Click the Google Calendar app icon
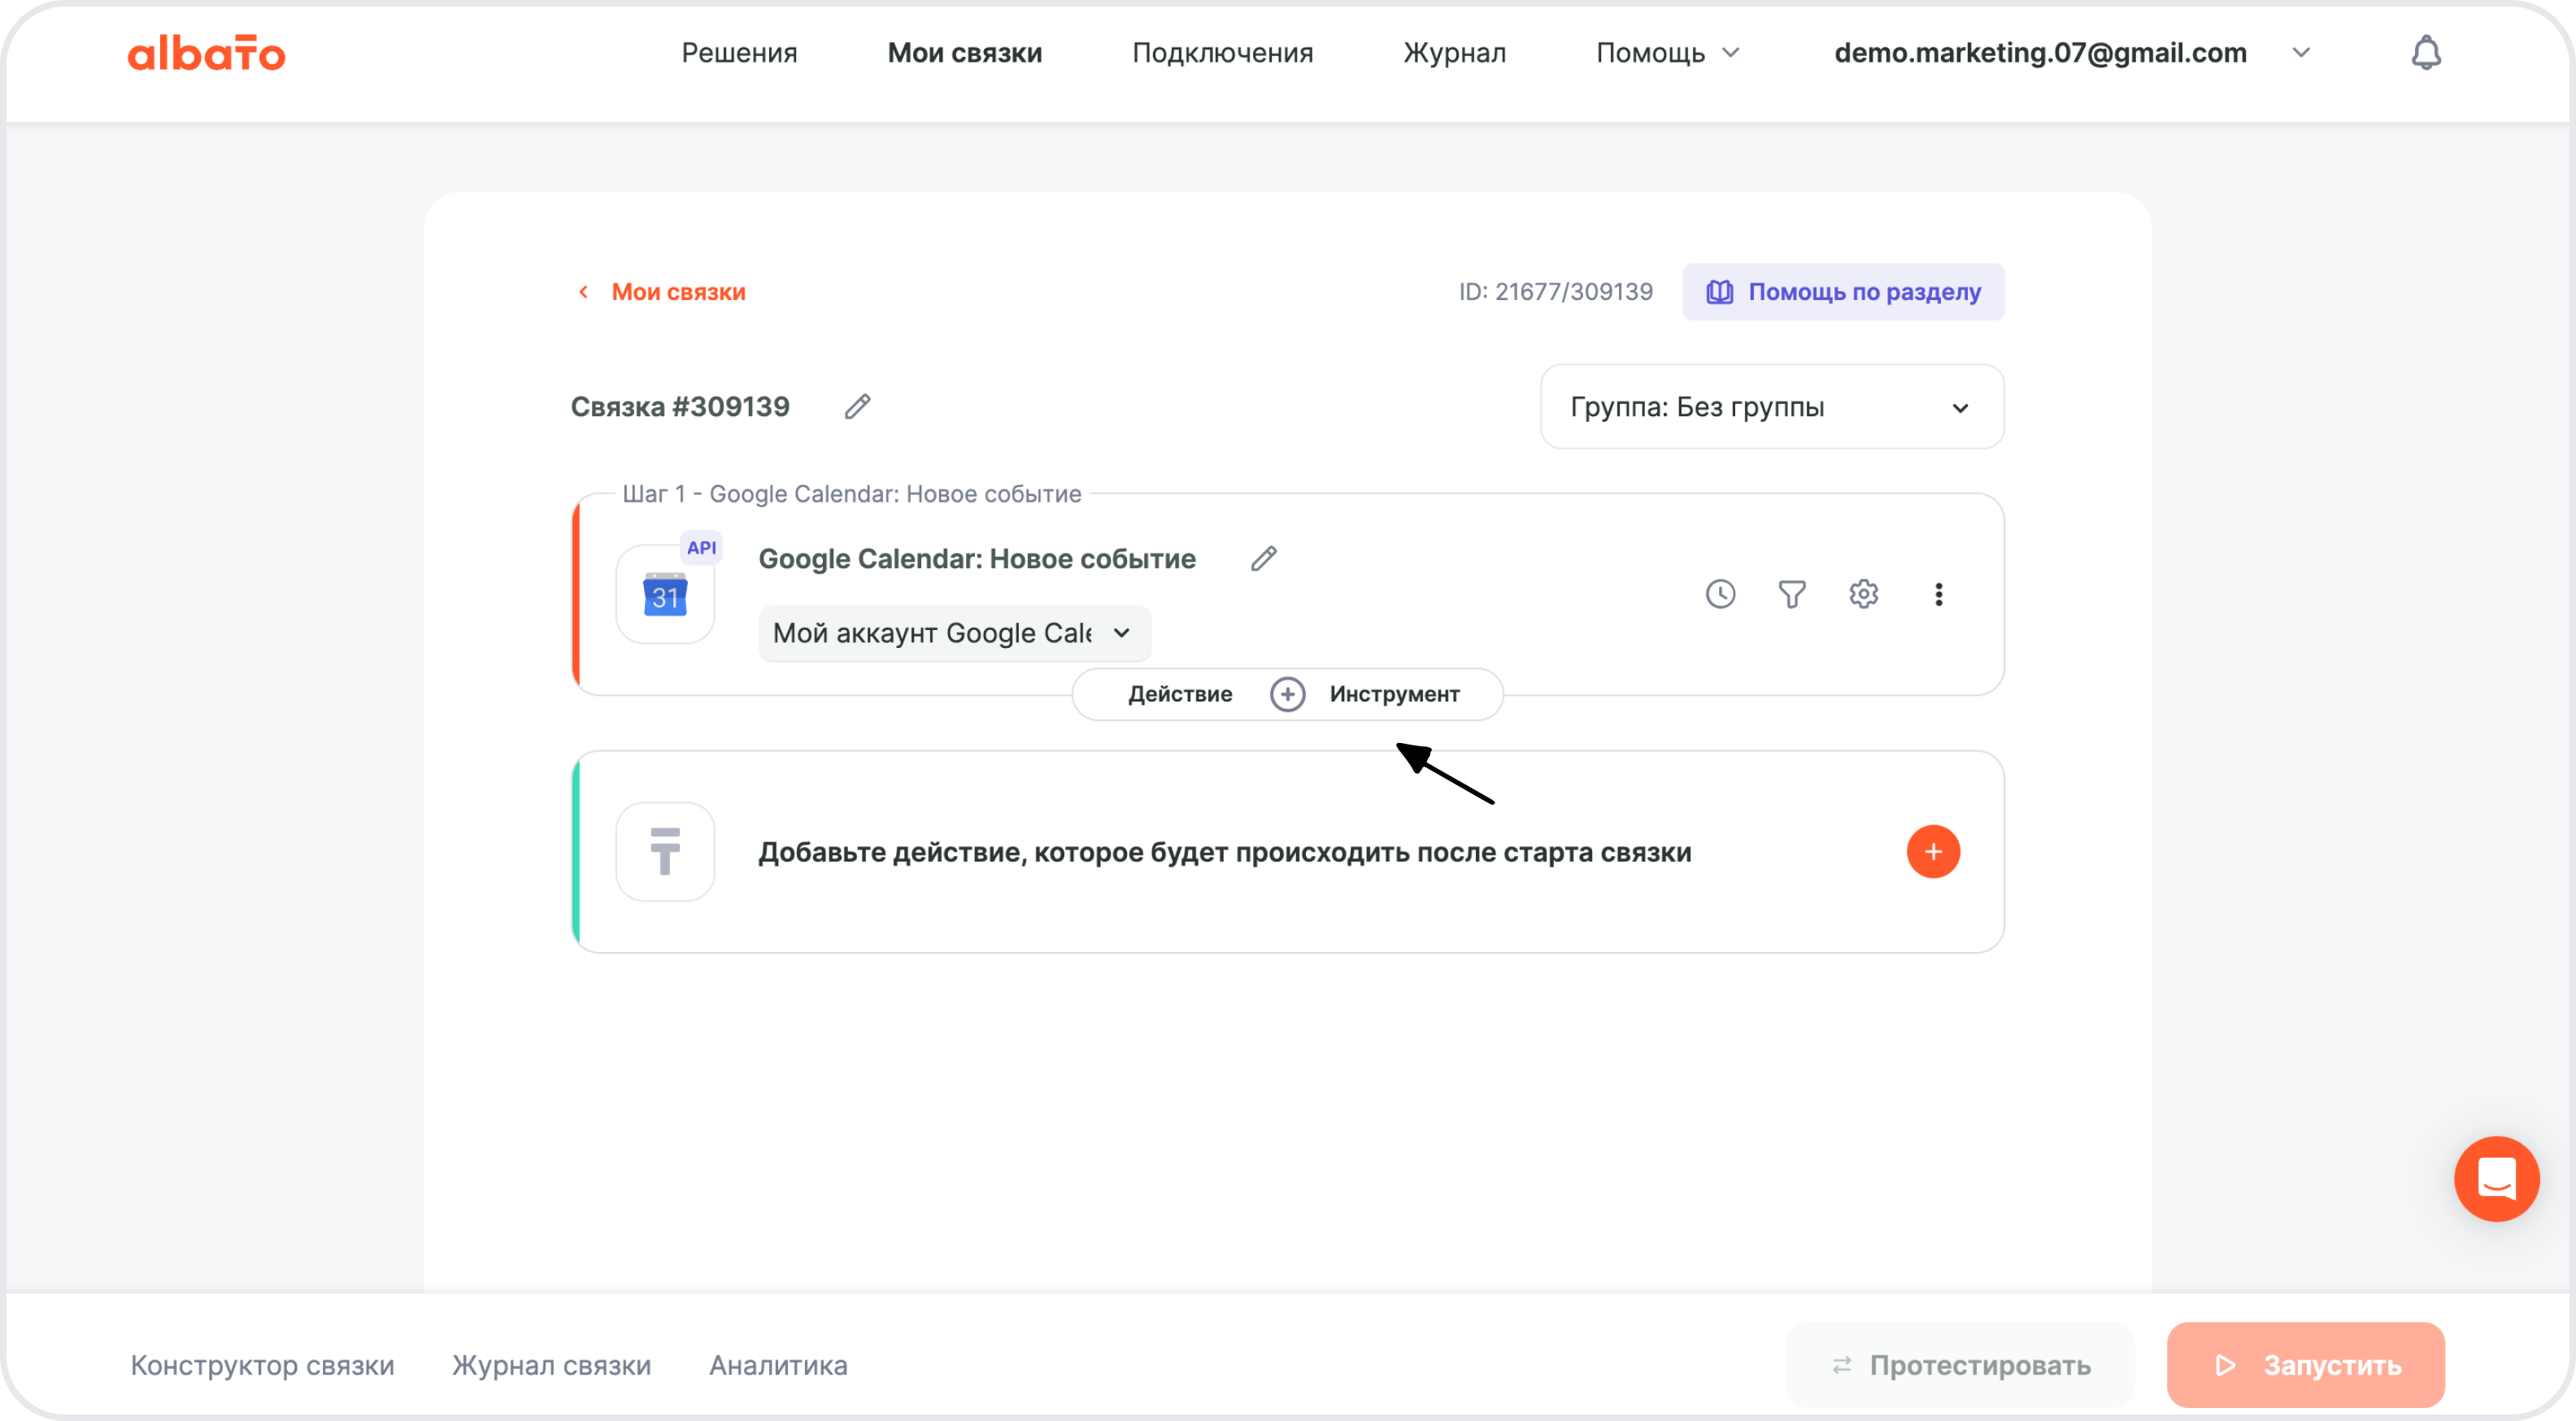The image size is (2576, 1421). [x=665, y=595]
